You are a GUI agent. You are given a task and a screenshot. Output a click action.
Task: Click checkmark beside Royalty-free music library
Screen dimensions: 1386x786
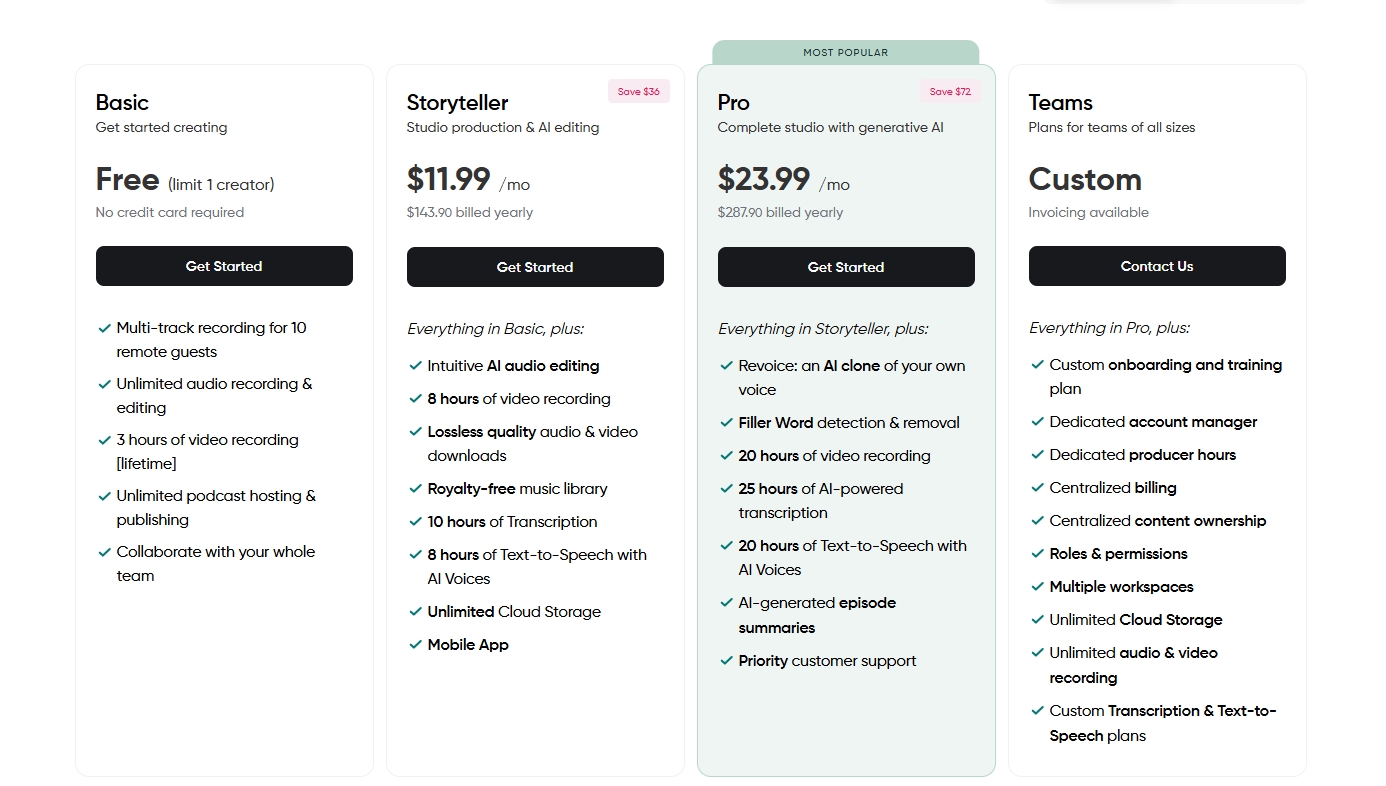(415, 489)
